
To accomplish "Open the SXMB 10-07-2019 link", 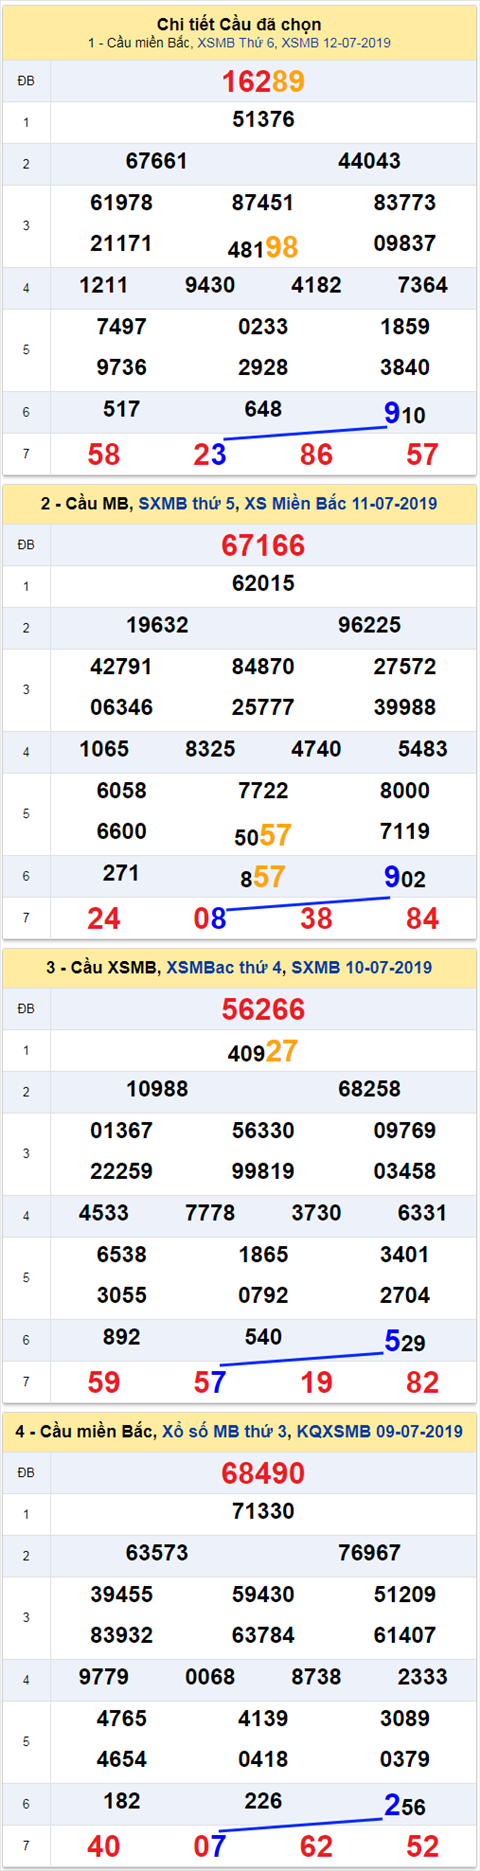I will tap(362, 967).
